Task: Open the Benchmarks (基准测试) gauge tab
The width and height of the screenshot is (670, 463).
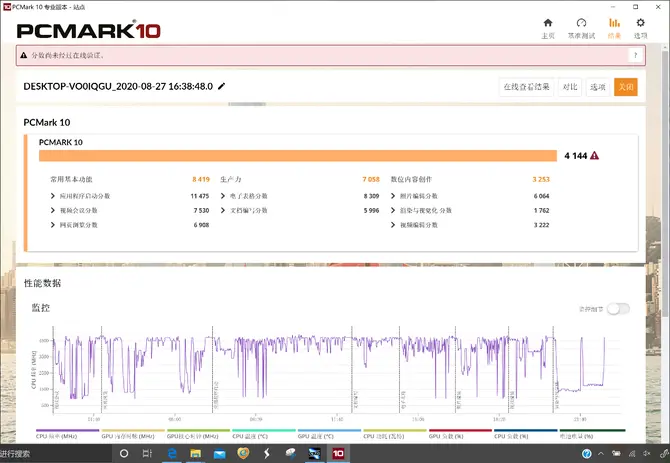Action: click(x=581, y=29)
